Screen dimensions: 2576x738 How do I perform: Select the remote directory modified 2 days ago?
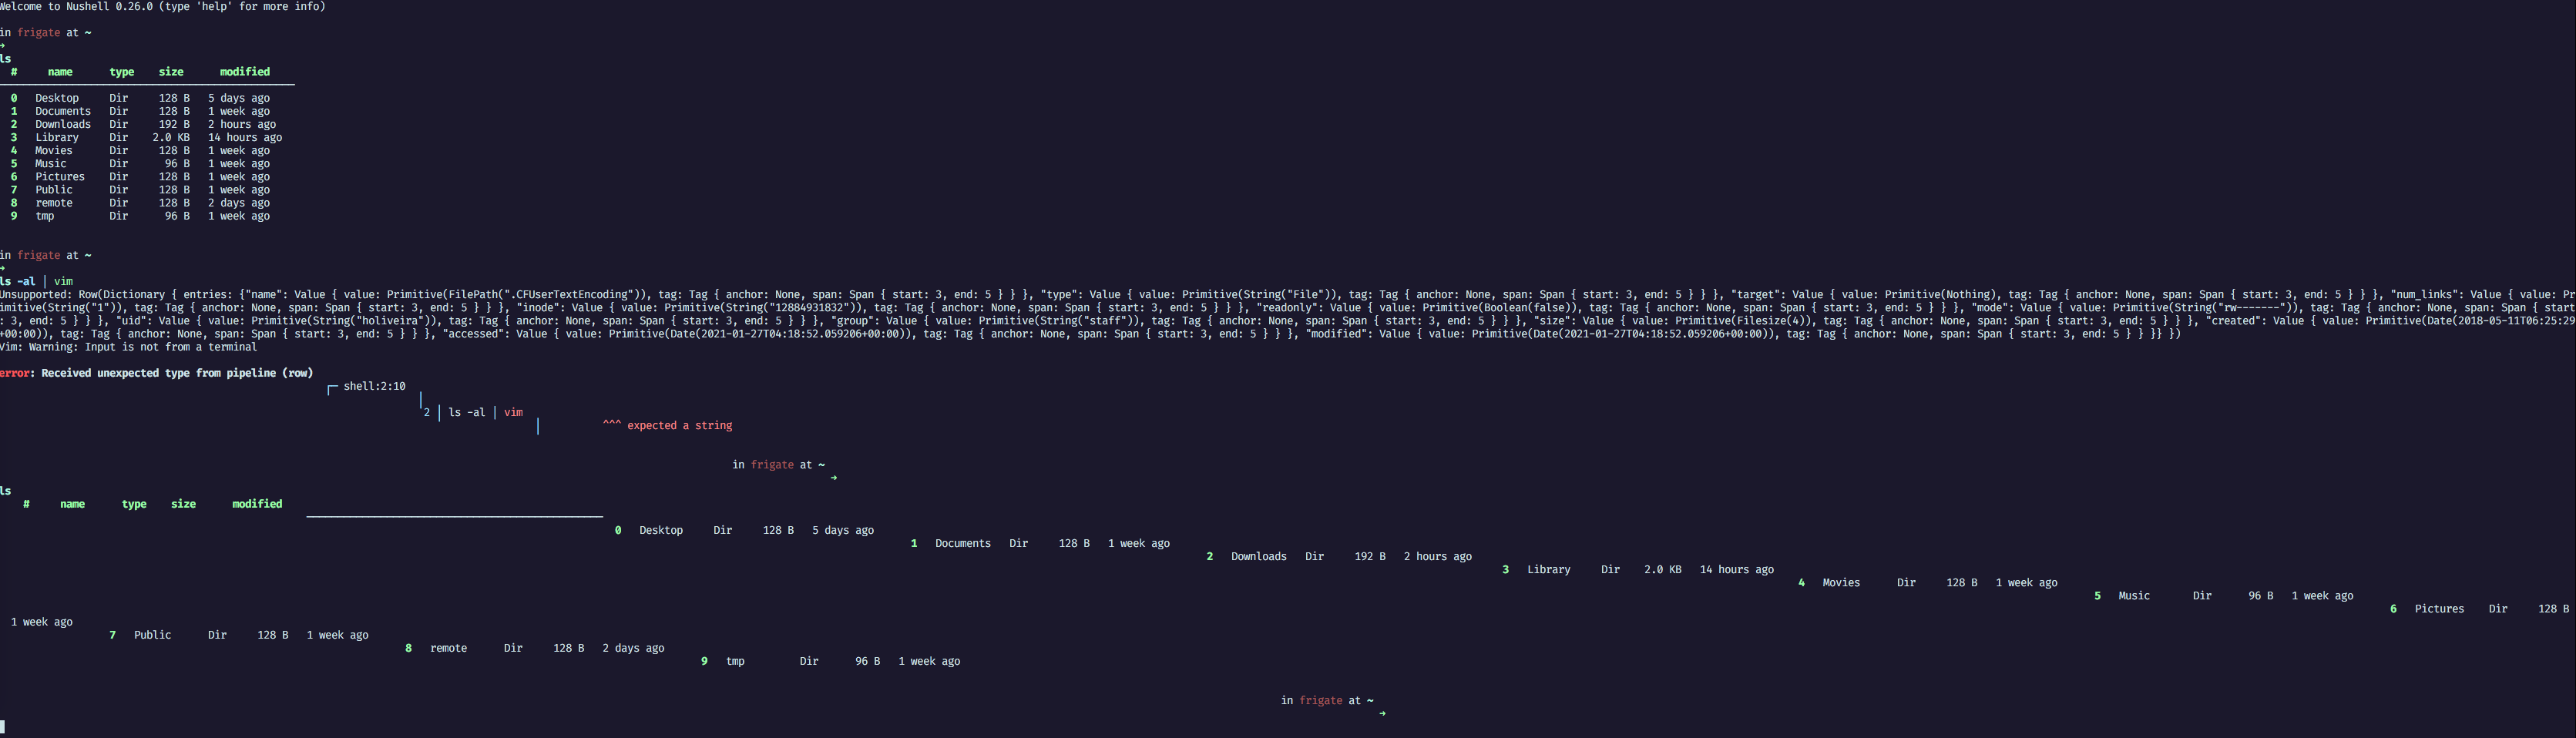(x=53, y=203)
